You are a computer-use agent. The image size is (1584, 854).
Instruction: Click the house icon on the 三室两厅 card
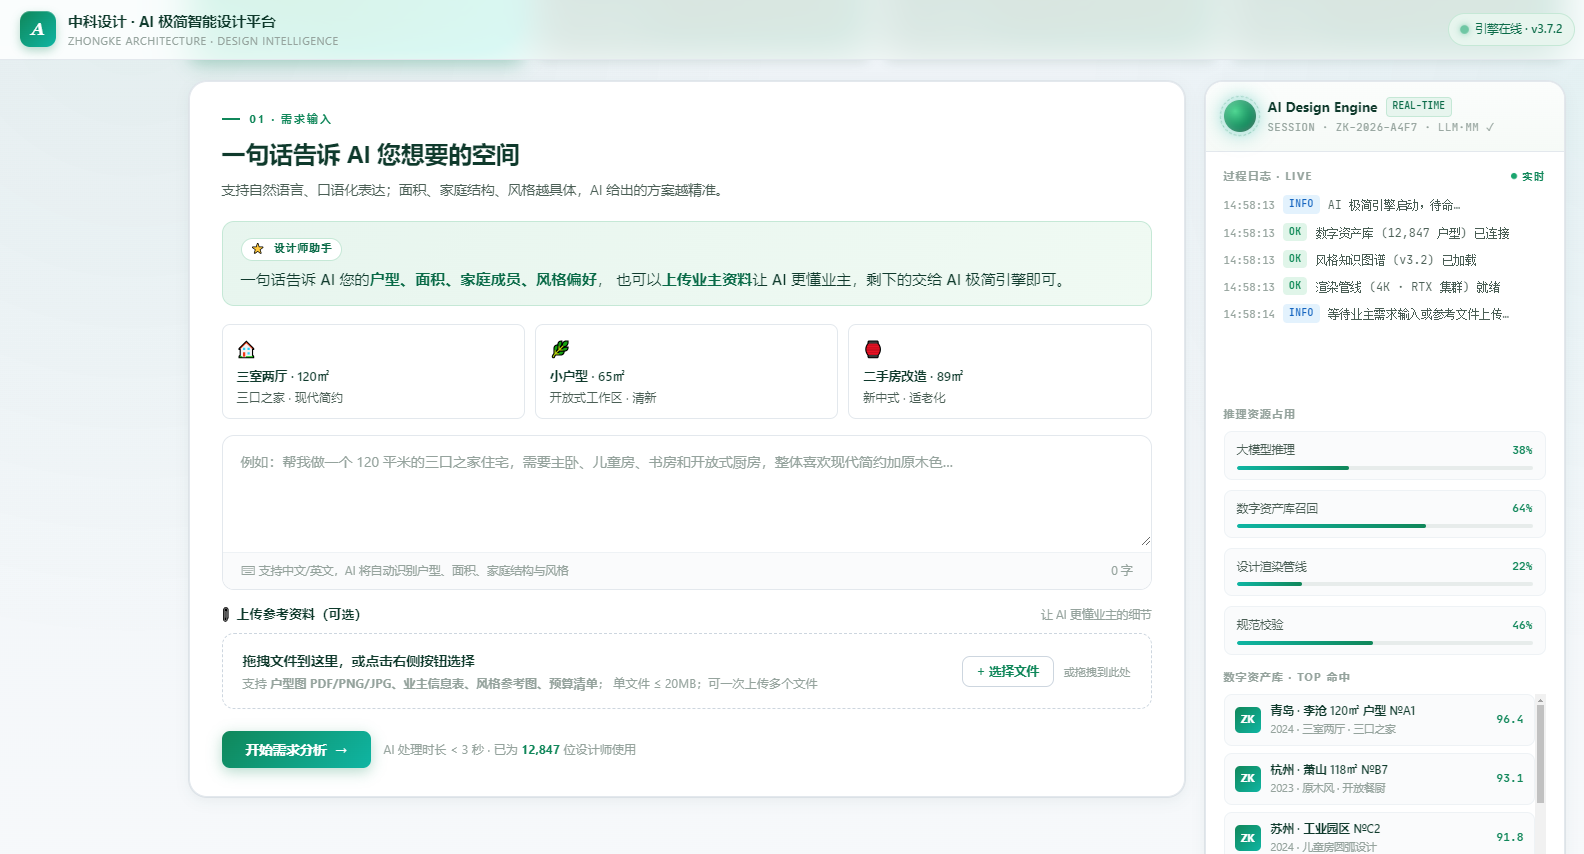click(246, 349)
